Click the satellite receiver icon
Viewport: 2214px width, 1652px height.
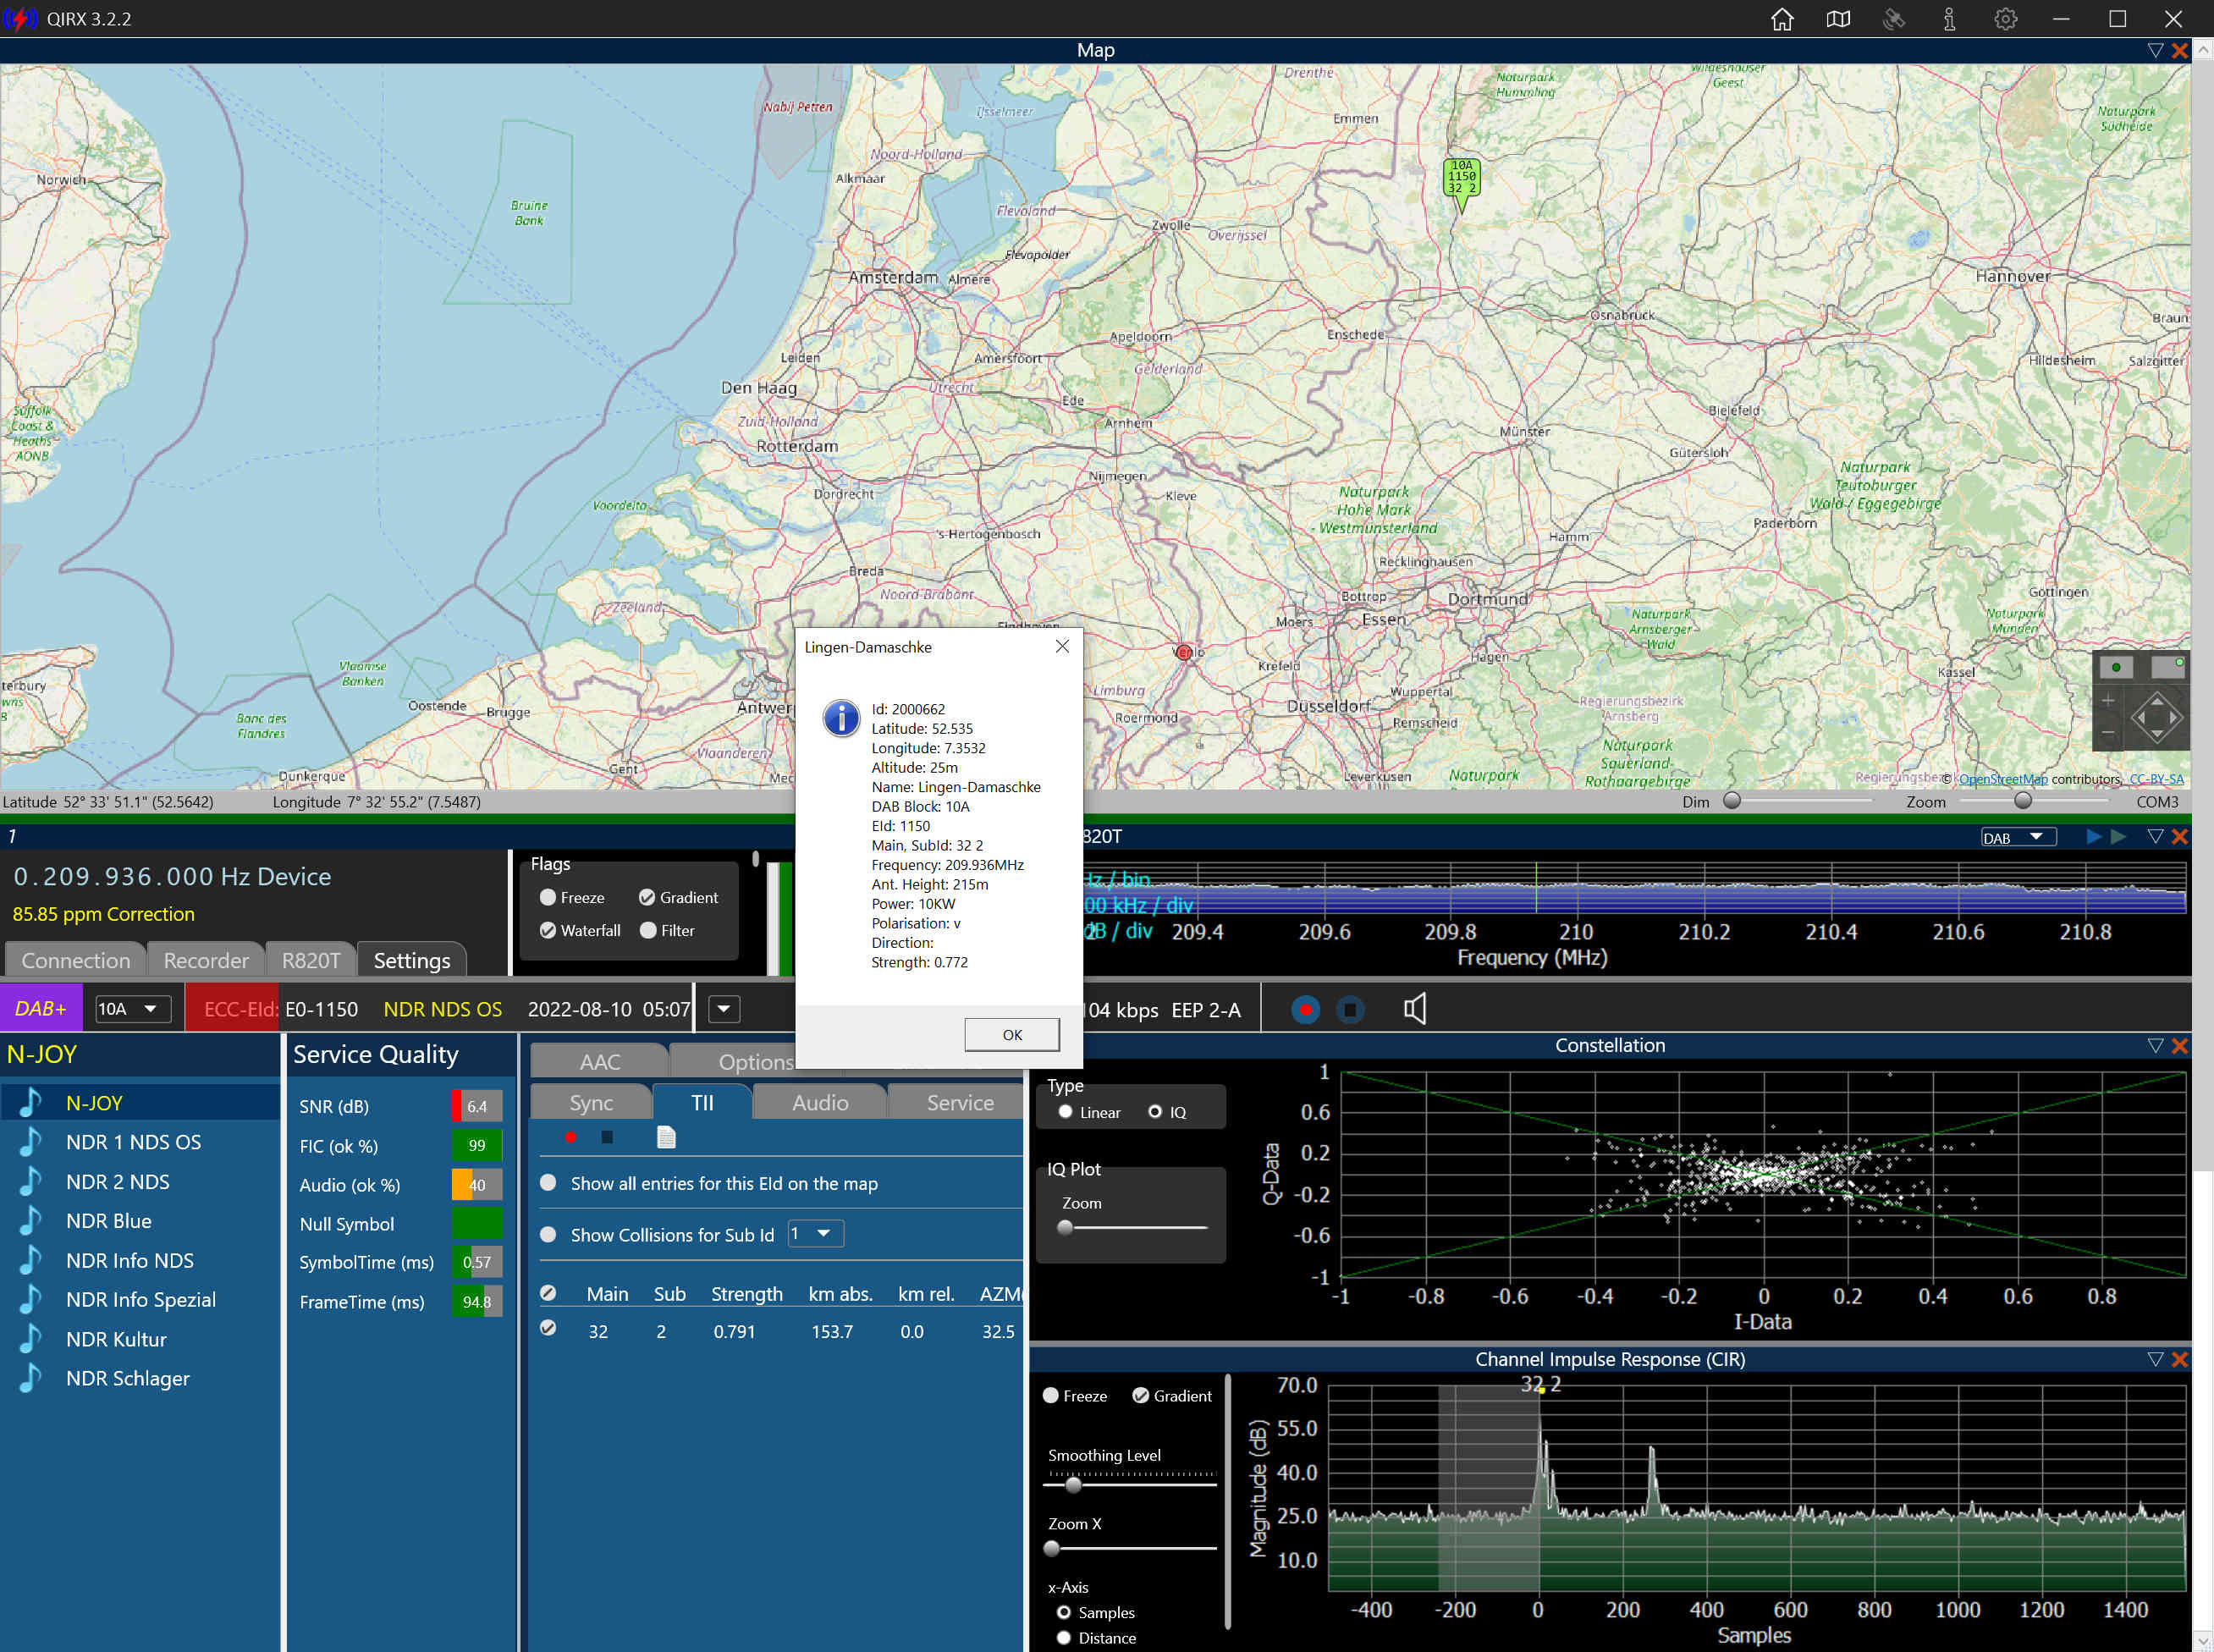[1893, 19]
